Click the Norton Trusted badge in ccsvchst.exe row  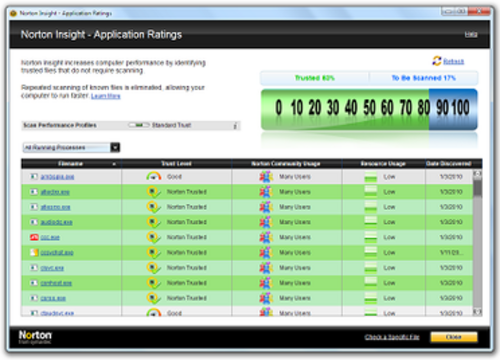[x=153, y=252]
